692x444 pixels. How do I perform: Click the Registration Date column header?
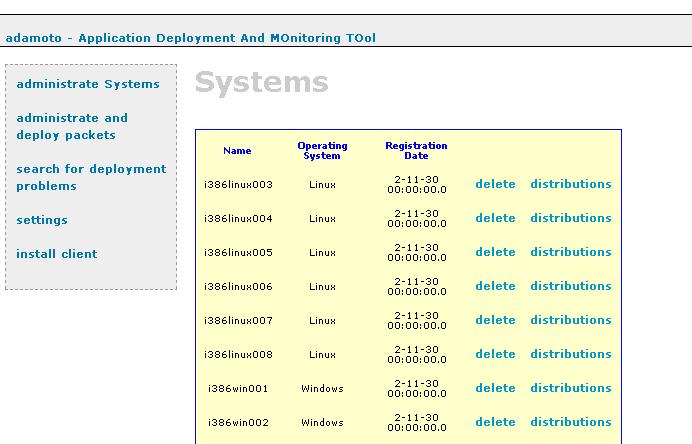click(x=416, y=151)
